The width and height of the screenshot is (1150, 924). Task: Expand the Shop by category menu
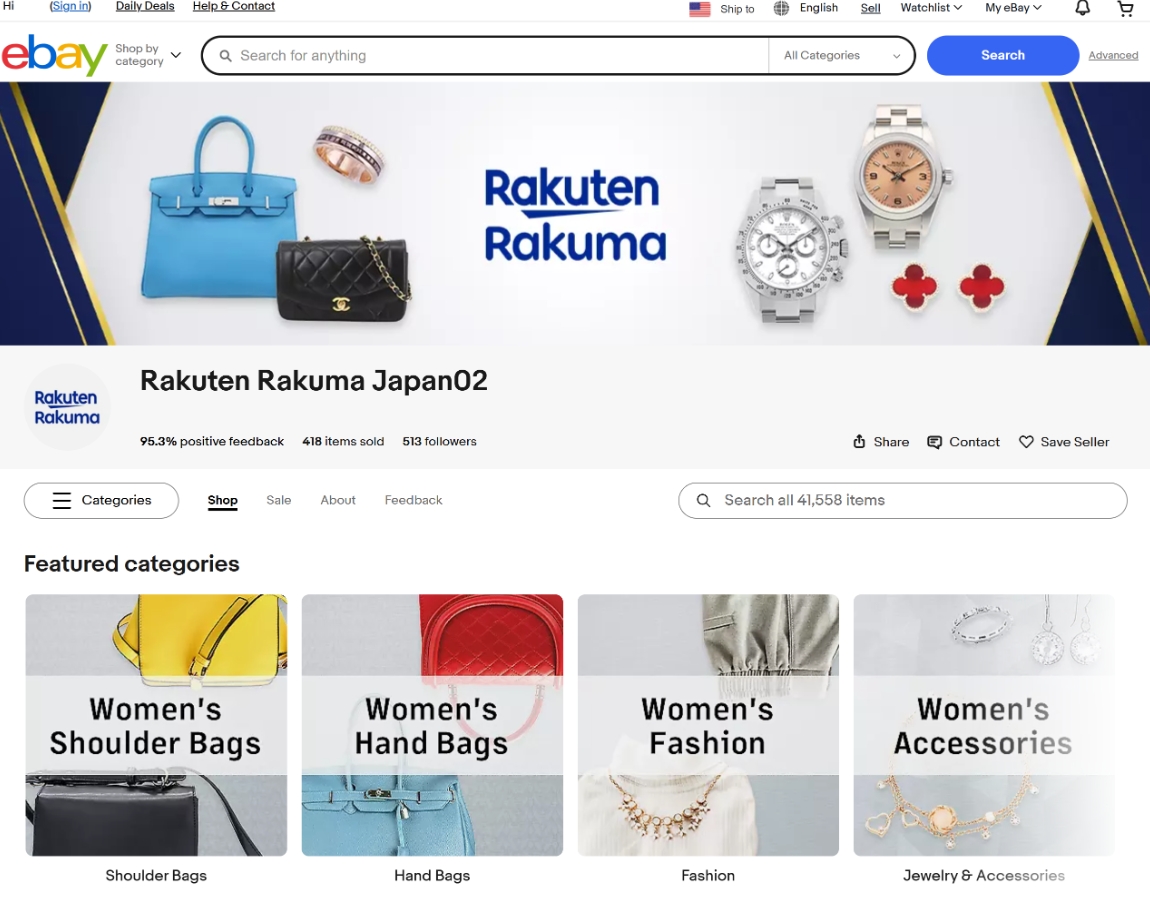coord(147,55)
